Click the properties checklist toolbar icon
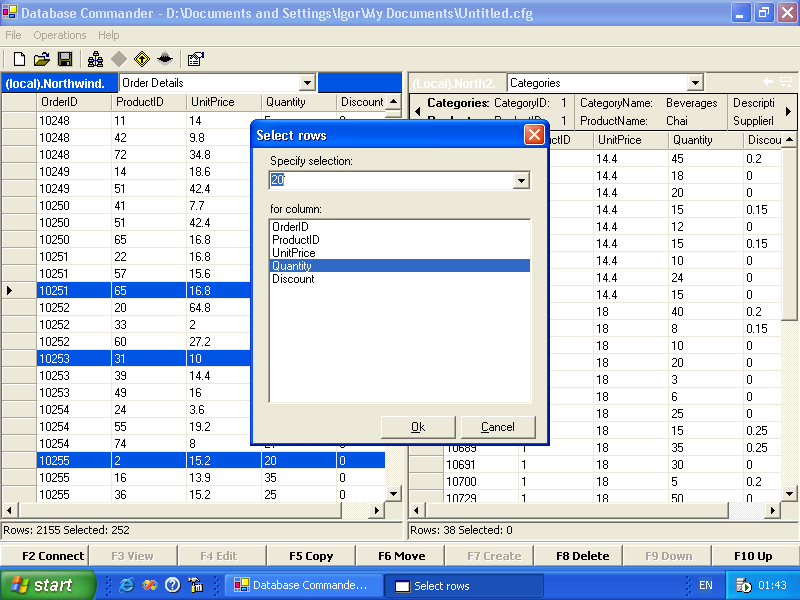The width and height of the screenshot is (800, 600). pos(195,59)
